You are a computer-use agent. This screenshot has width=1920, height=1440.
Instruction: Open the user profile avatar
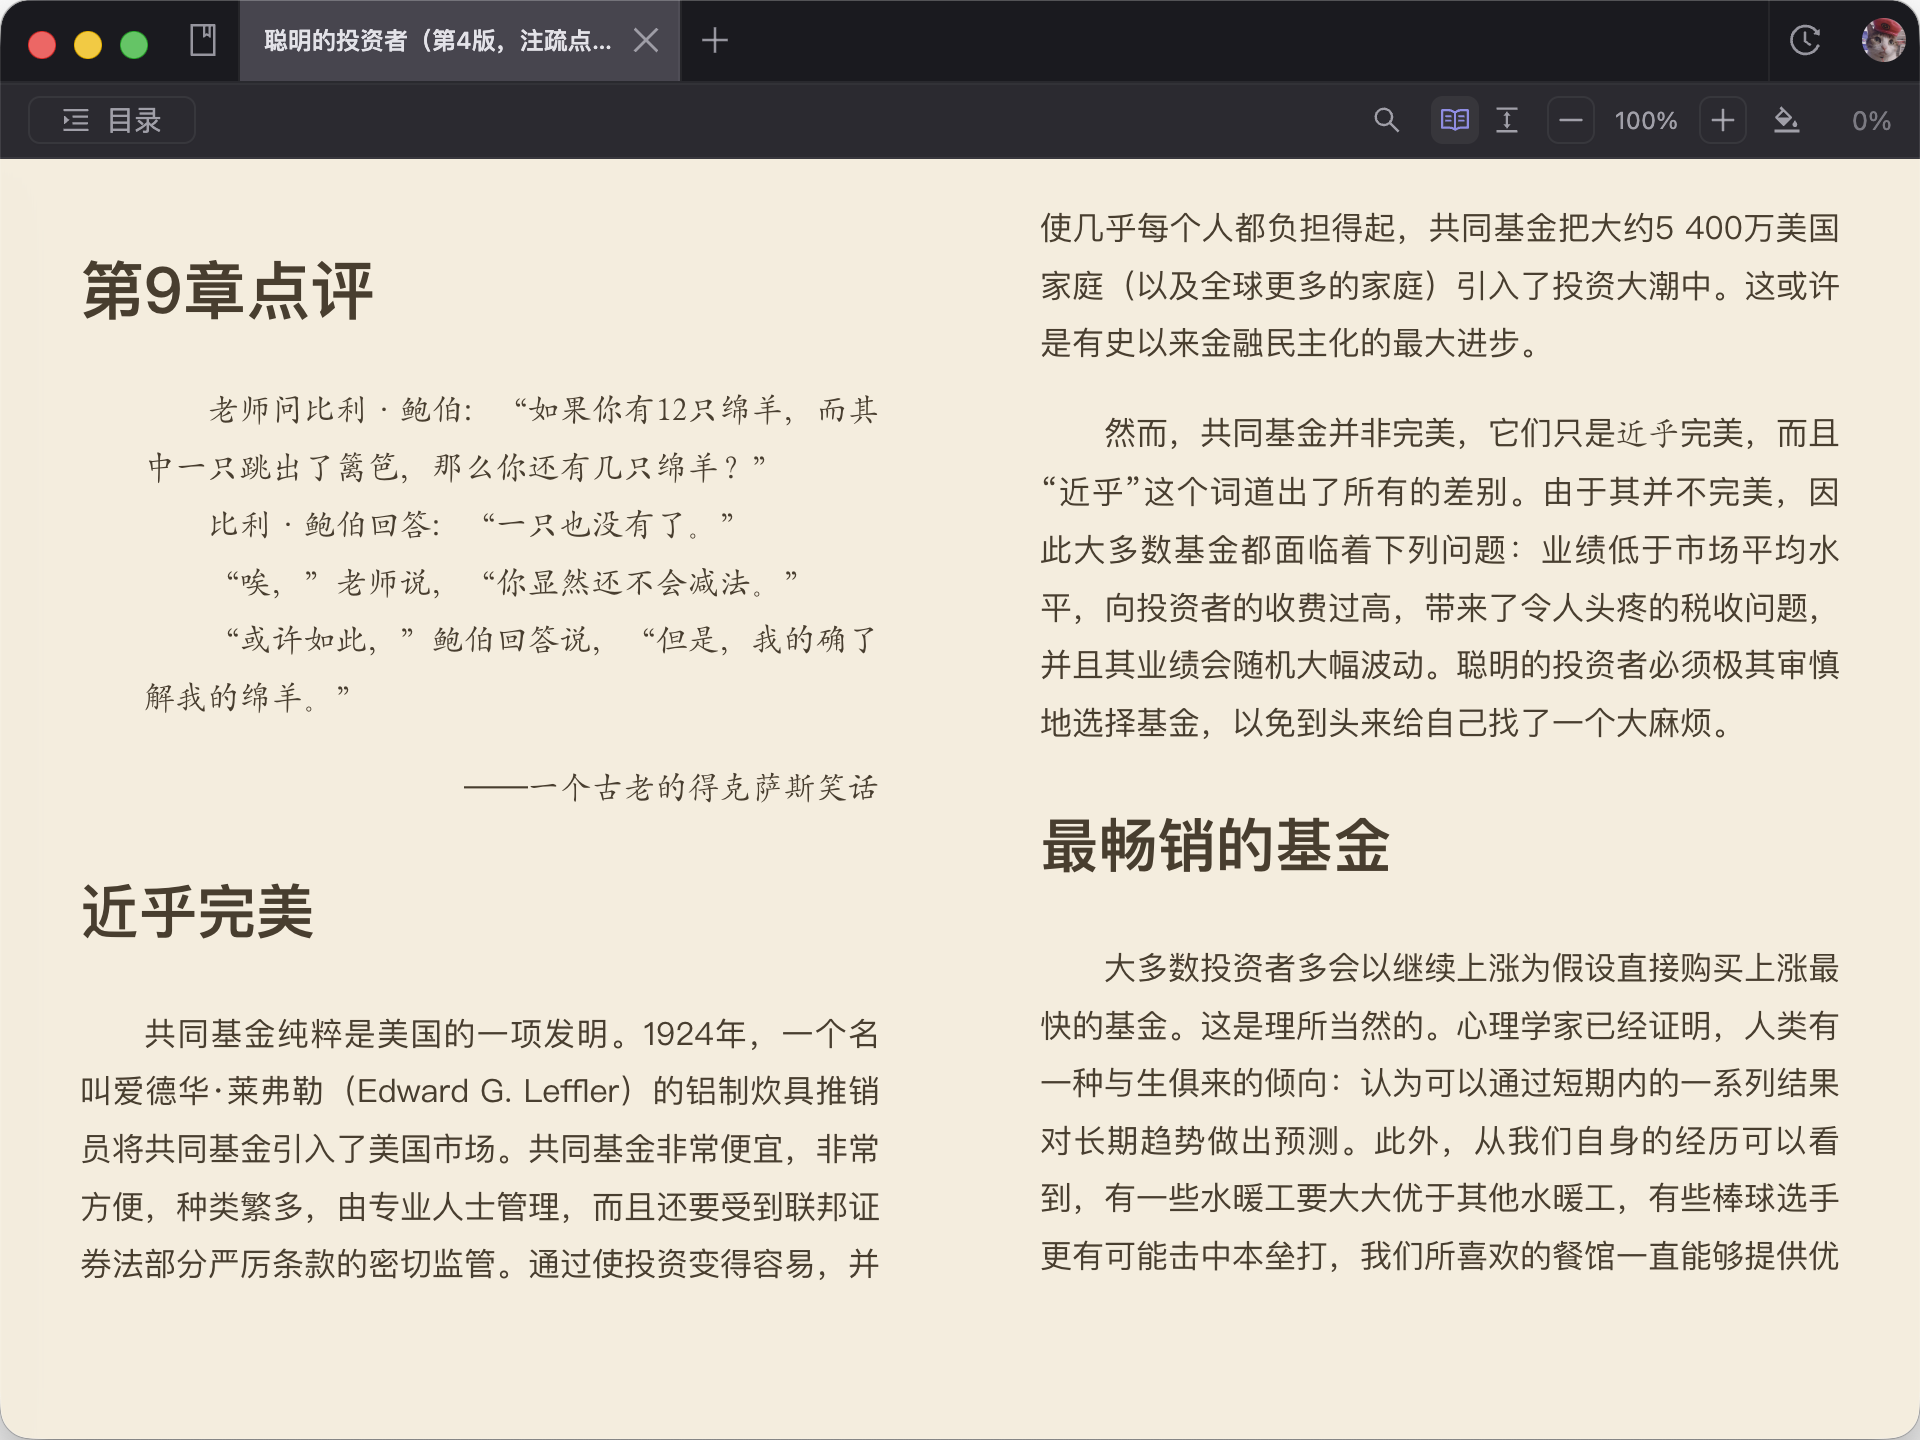[x=1882, y=41]
